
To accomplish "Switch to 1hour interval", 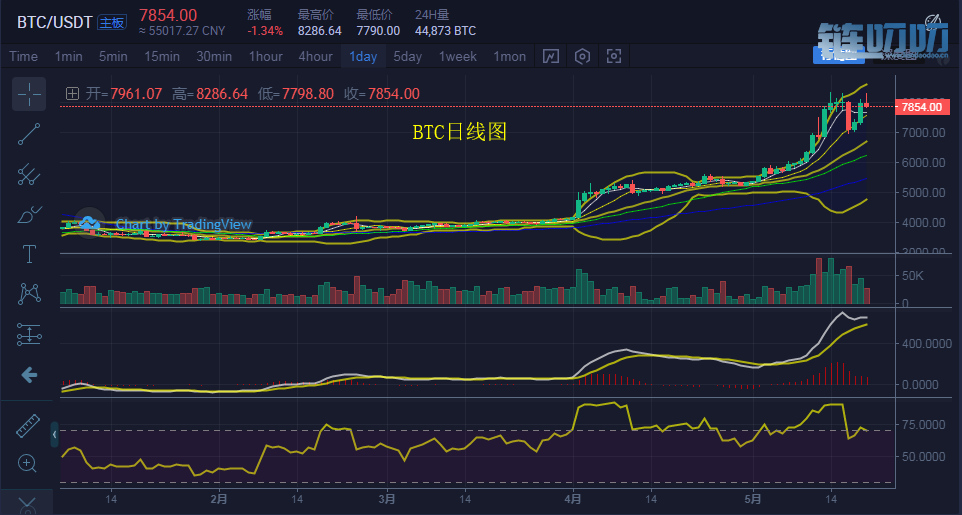I will click(266, 56).
